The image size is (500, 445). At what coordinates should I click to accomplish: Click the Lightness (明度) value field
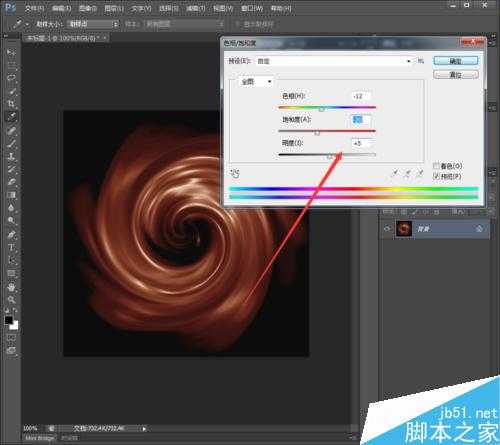tap(361, 143)
